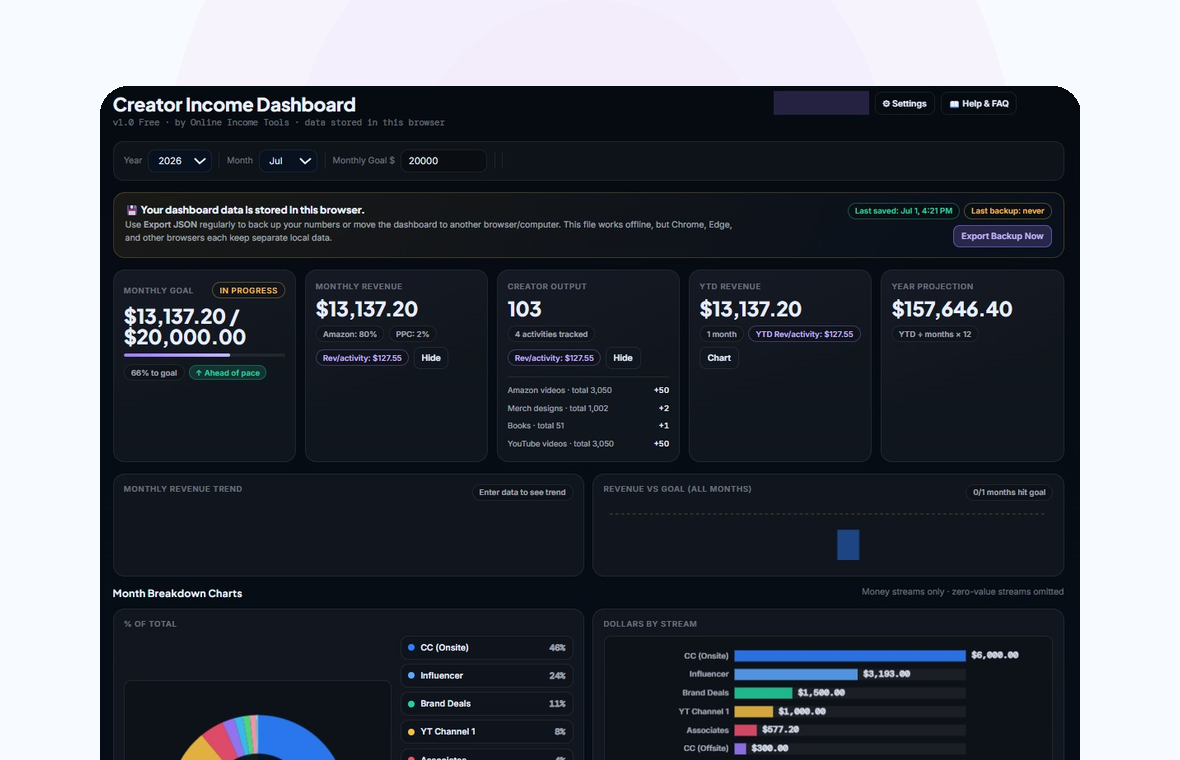Click the CC (Offsite) $300.00 bar
Image resolution: width=1180 pixels, height=760 pixels.
pyautogui.click(x=740, y=749)
